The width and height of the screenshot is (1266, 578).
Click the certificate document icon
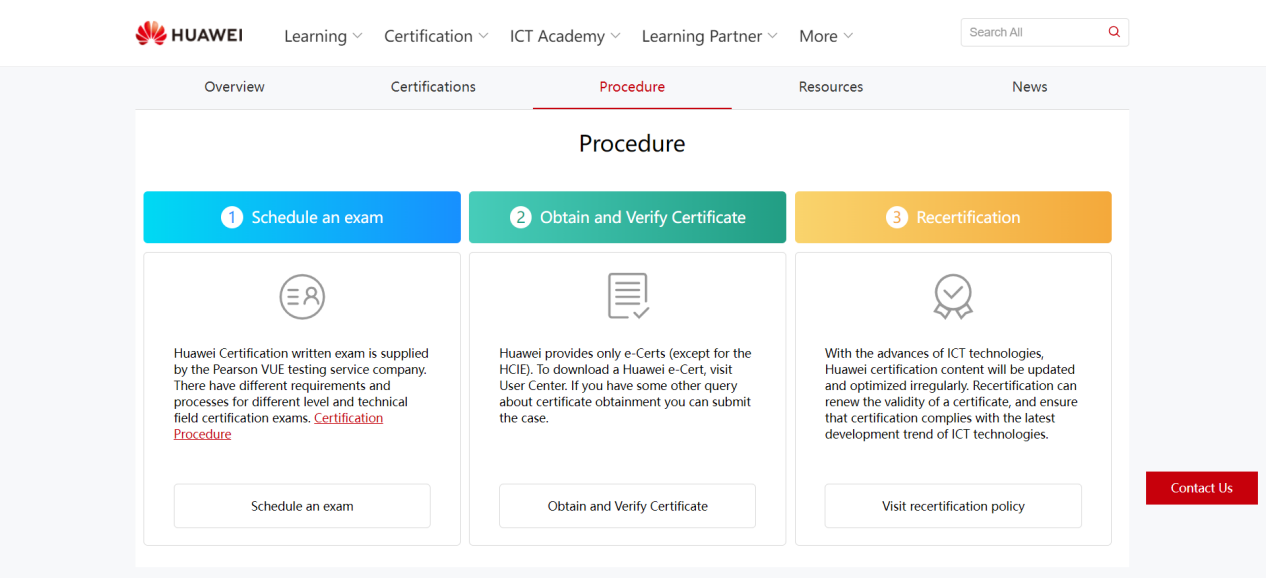(628, 296)
